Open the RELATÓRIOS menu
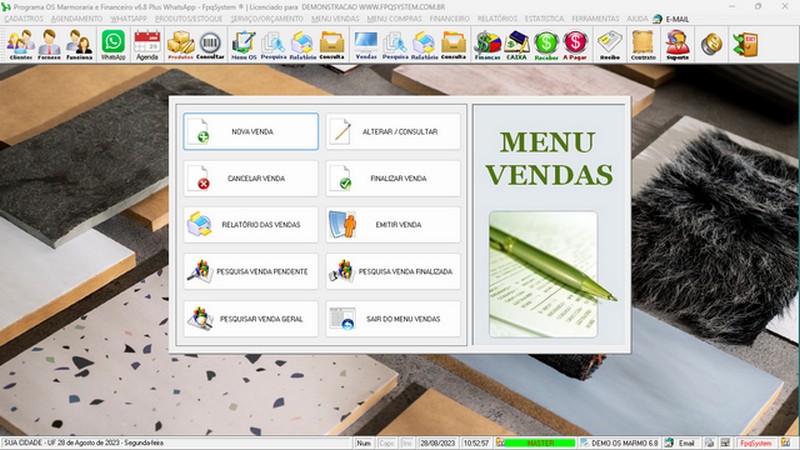Screen dimensions: 800x450 point(497,19)
